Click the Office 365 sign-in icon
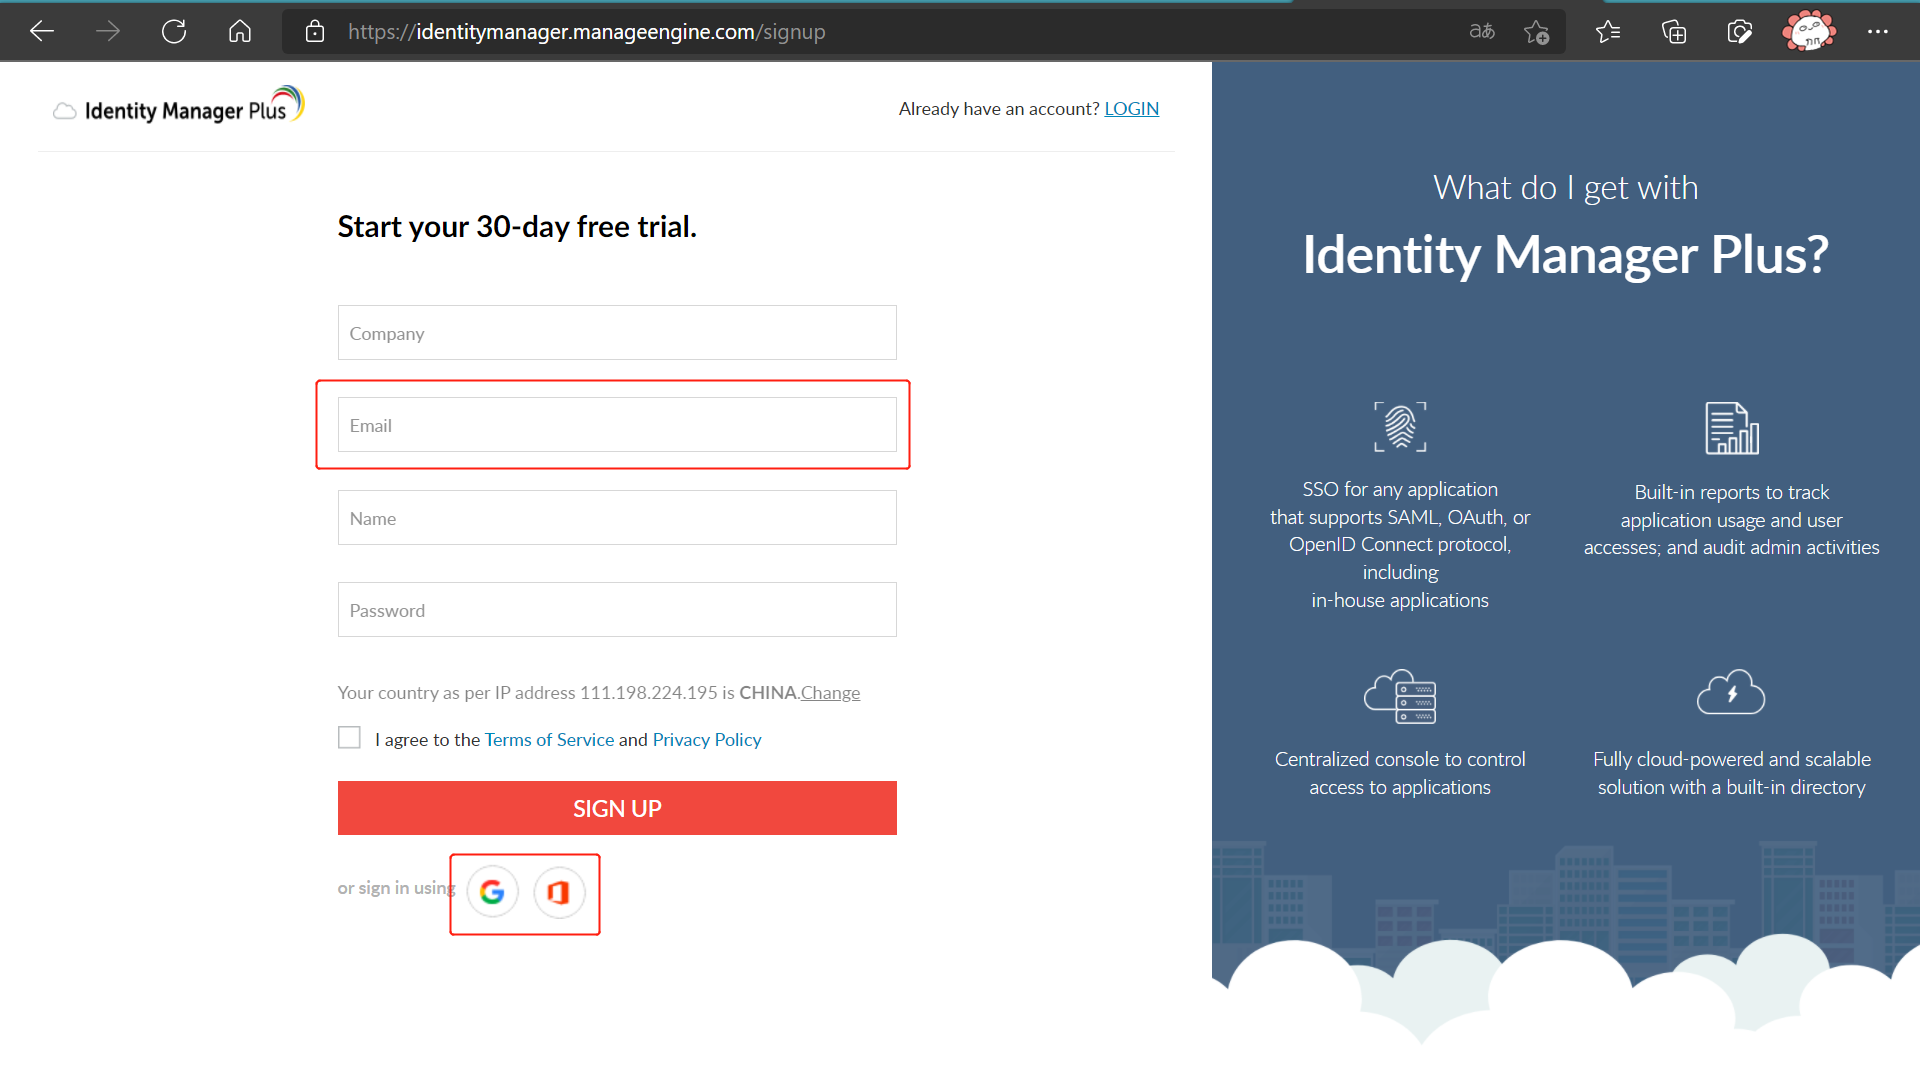The width and height of the screenshot is (1920, 1083). pyautogui.click(x=559, y=892)
